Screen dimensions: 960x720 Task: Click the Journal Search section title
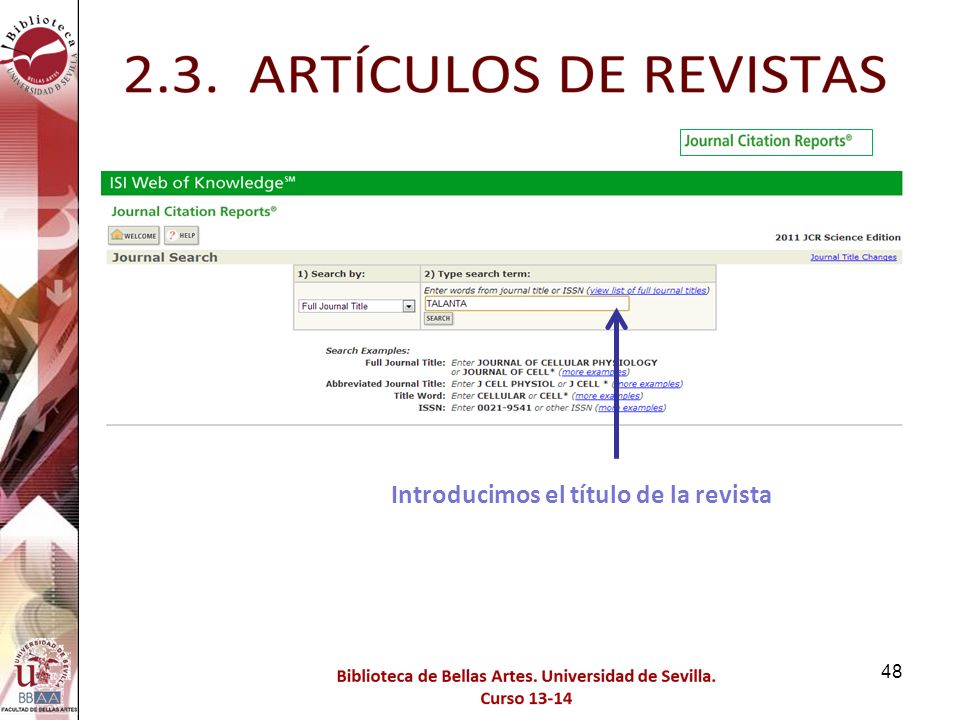coord(164,257)
